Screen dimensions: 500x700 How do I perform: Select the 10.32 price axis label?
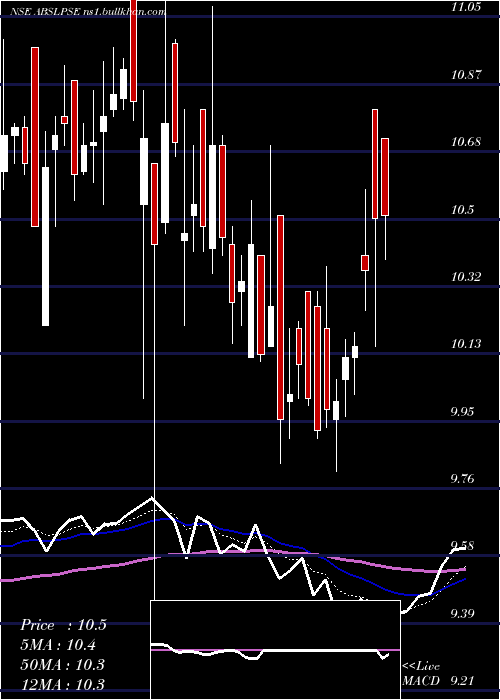(466, 277)
